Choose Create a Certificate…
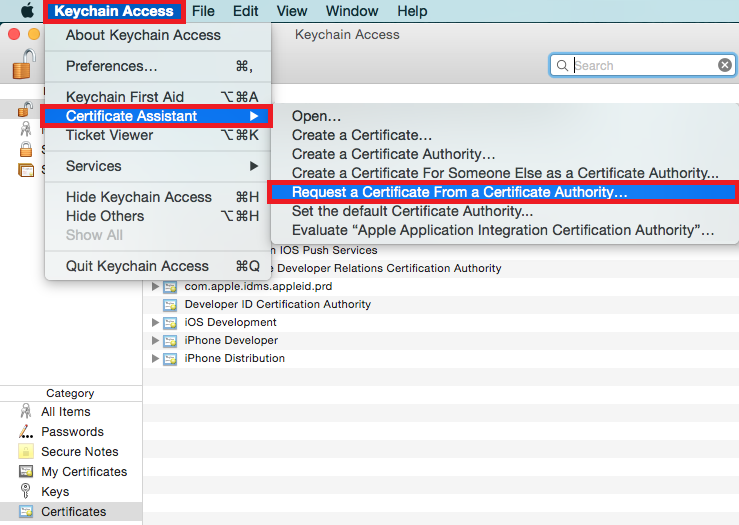Image resolution: width=739 pixels, height=525 pixels. click(x=504, y=135)
